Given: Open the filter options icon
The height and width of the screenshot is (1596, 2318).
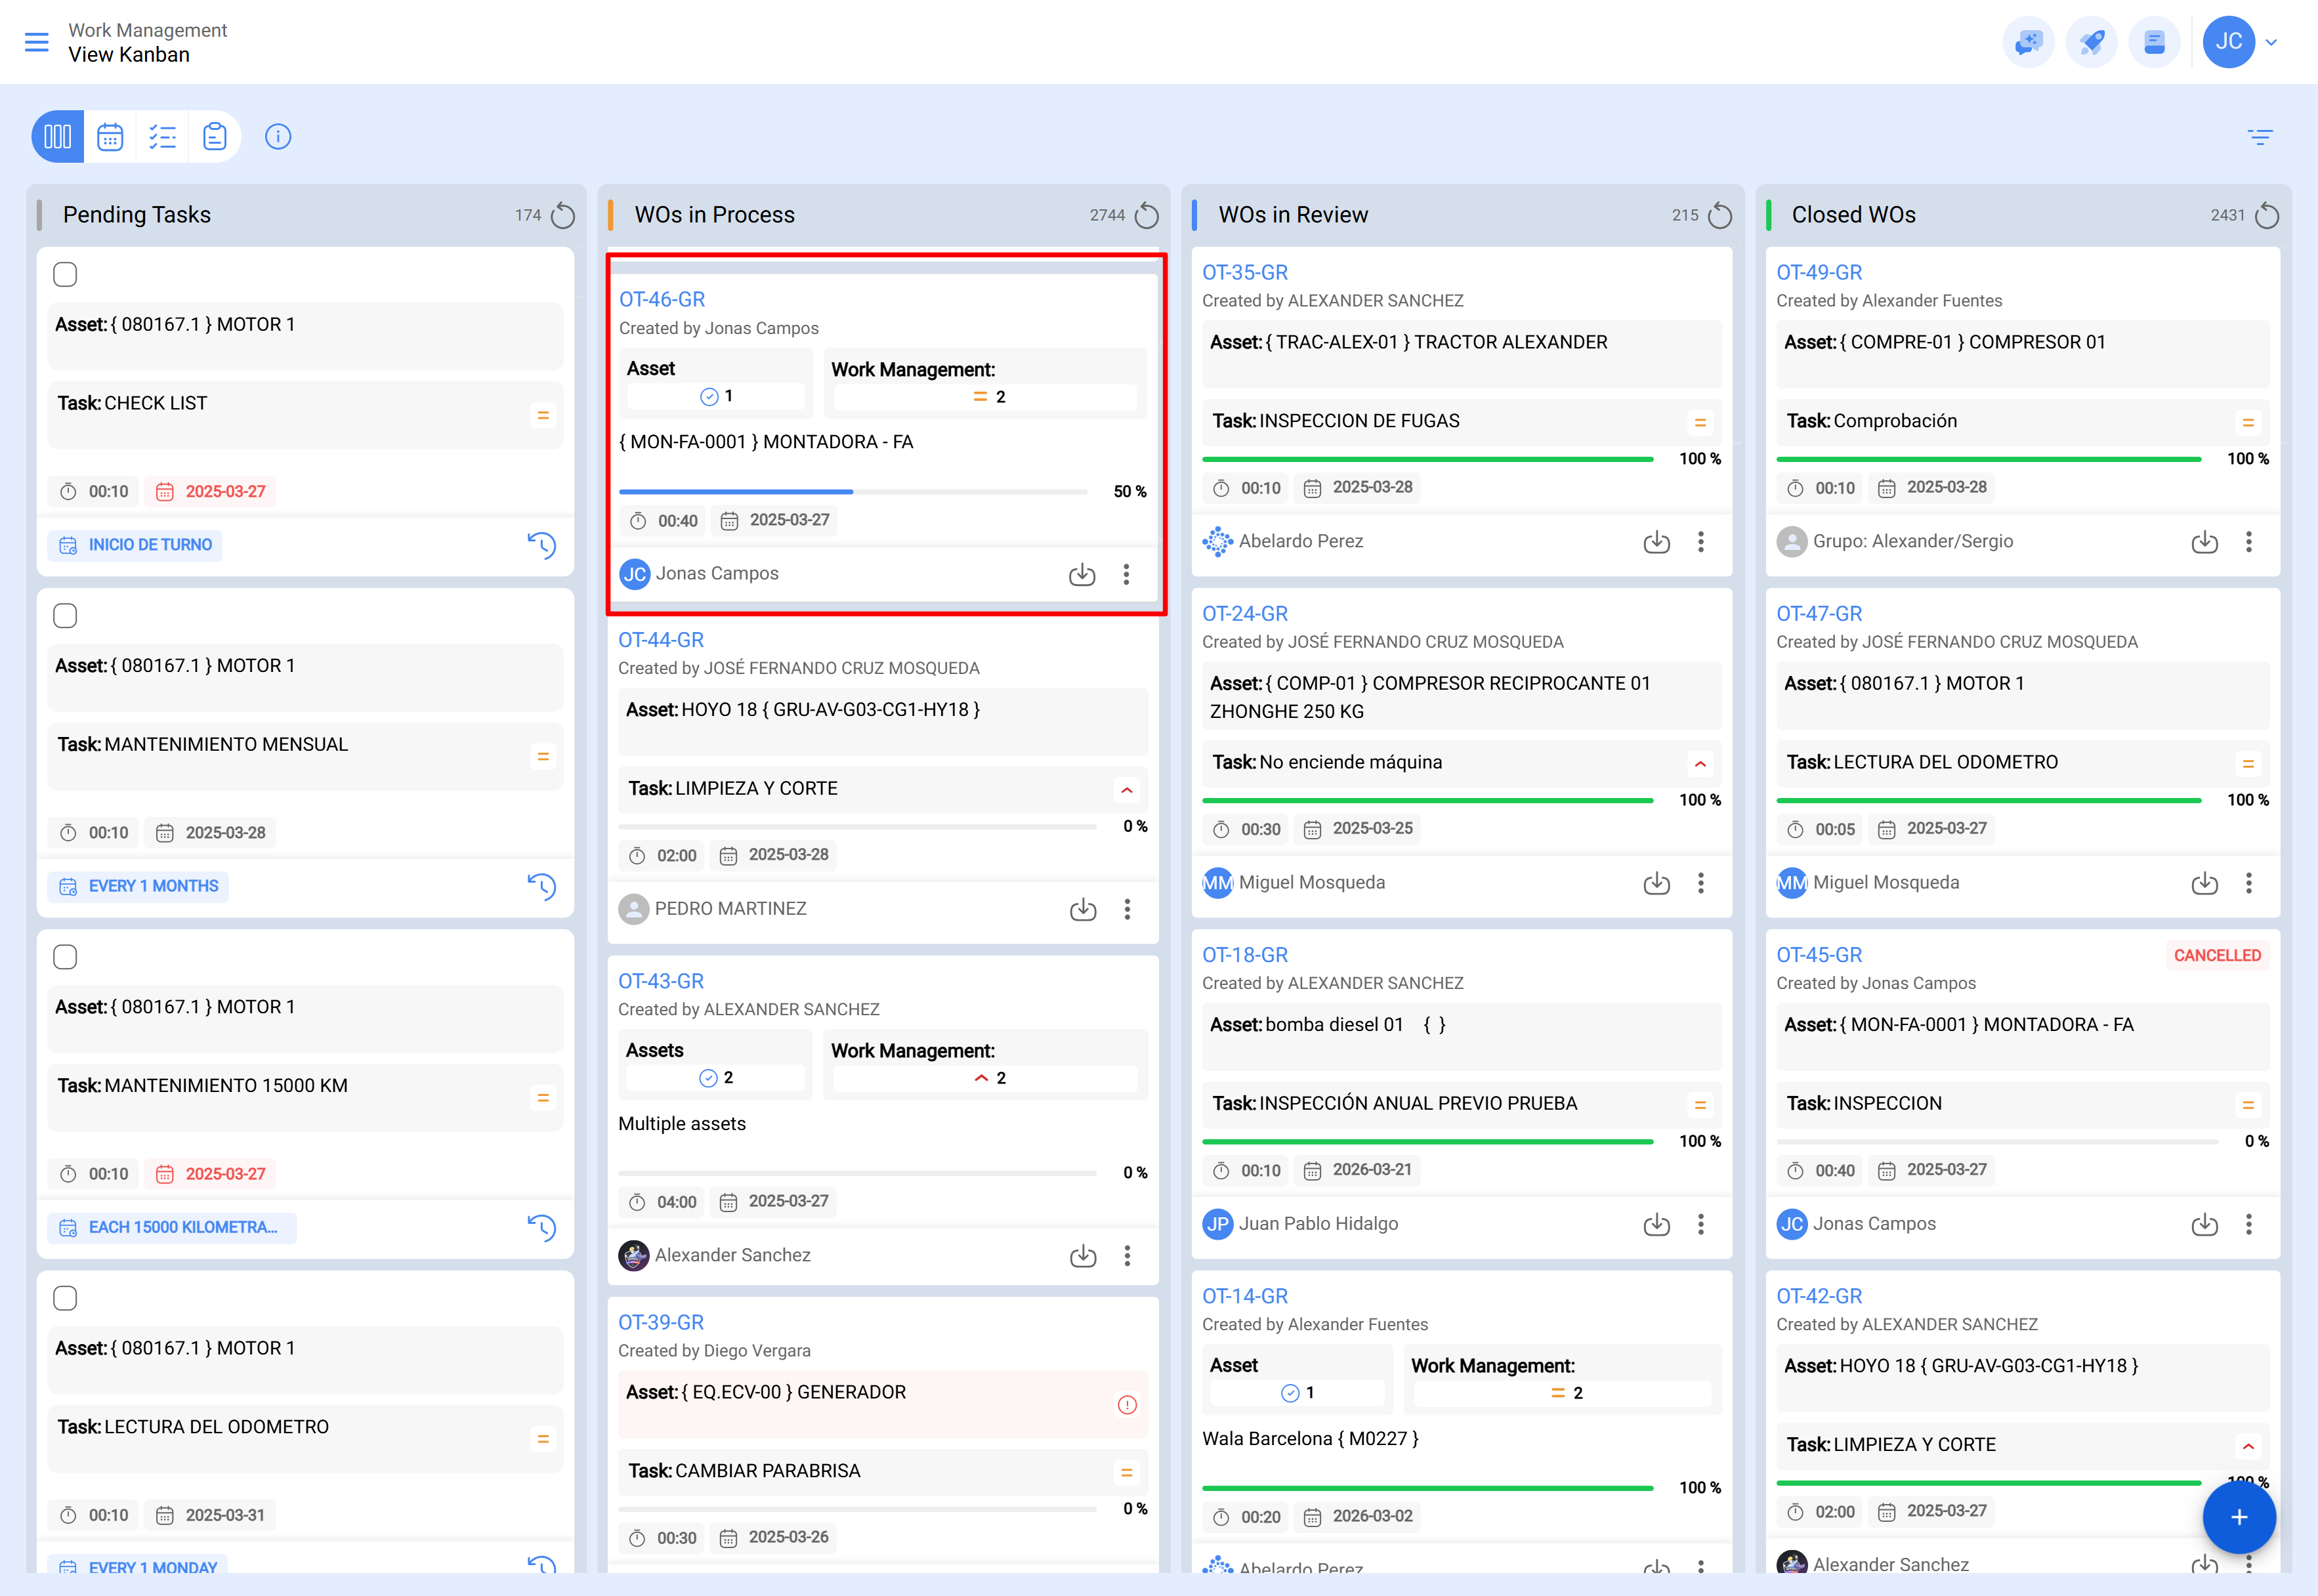Looking at the screenshot, I should pyautogui.click(x=2260, y=137).
